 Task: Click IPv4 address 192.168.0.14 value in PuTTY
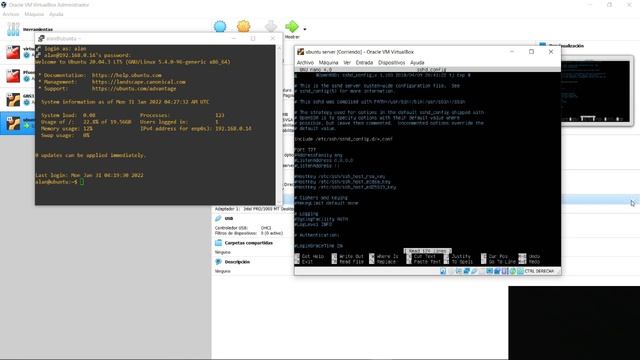233,128
